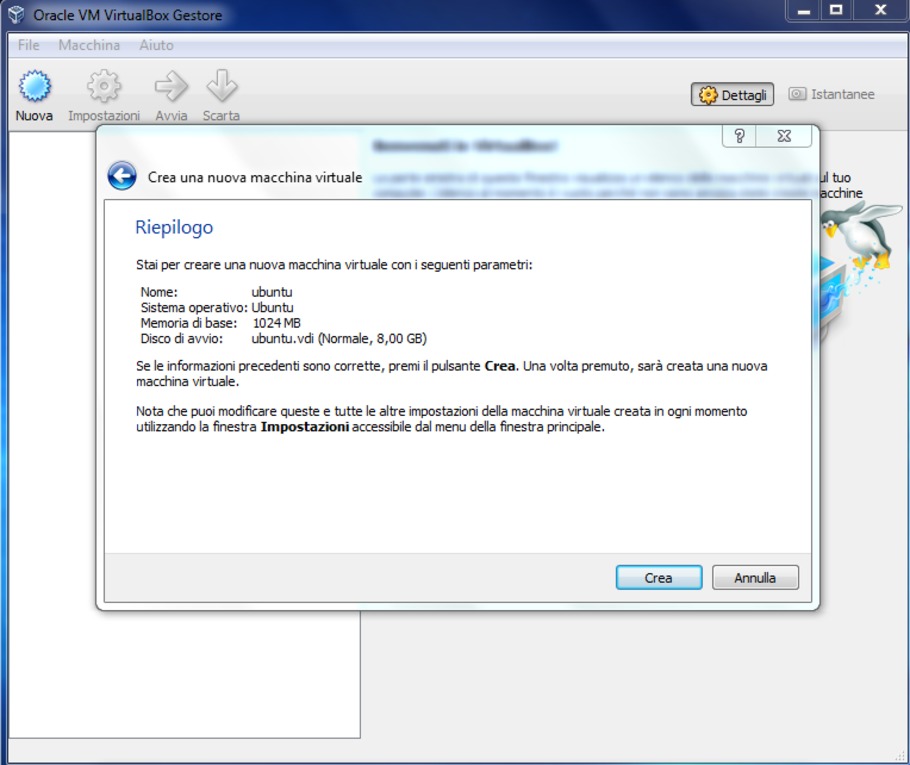Select the Dettagli view button
The image size is (910, 765).
coord(732,95)
